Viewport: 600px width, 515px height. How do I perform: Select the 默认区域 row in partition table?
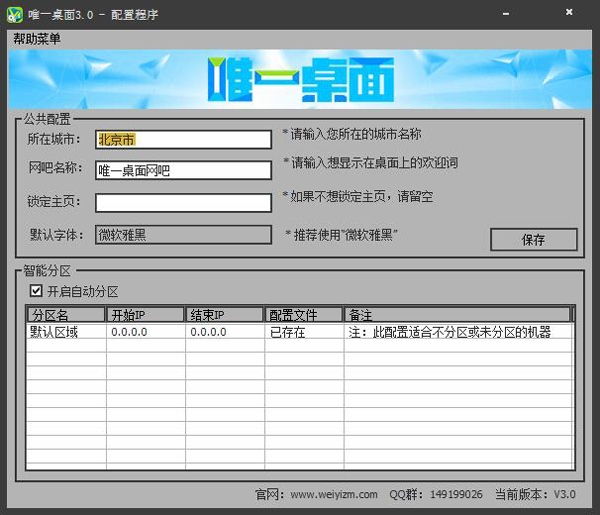tap(300, 332)
